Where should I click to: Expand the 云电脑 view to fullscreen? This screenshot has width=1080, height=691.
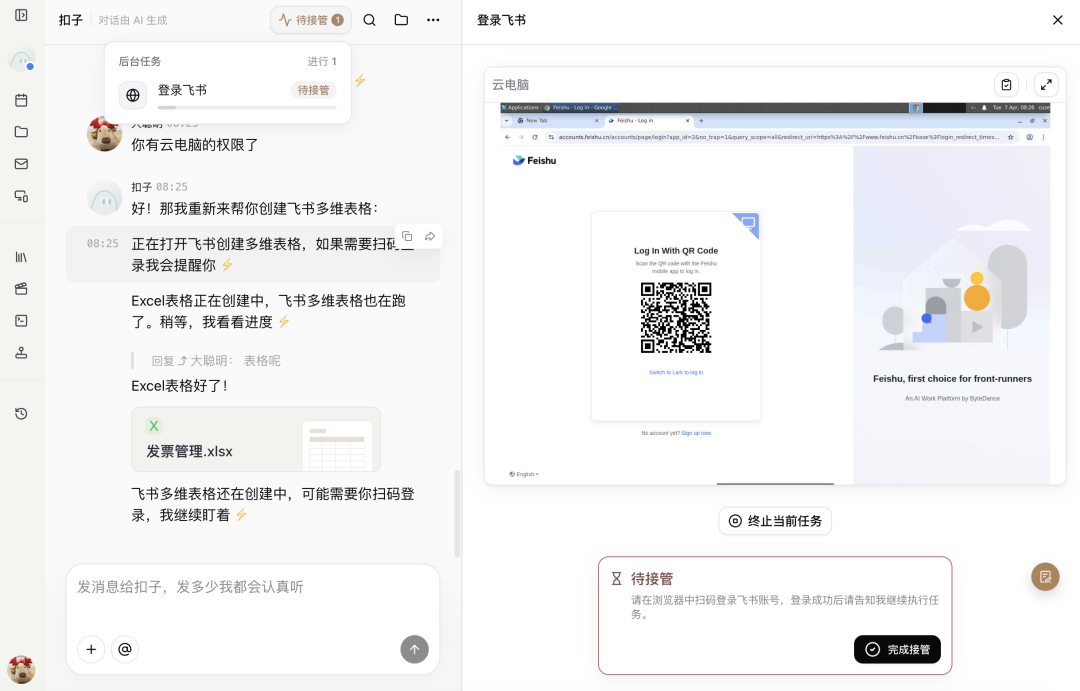(1045, 84)
